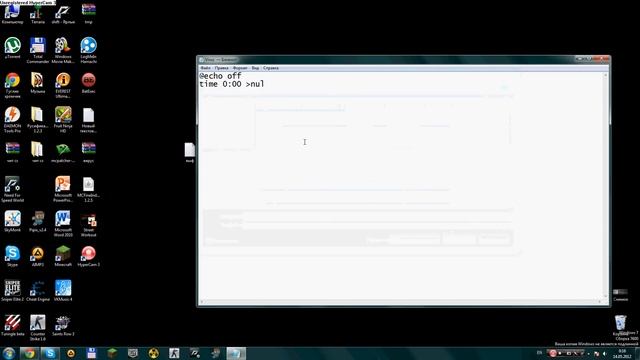
Task: Launch Total Commander from desktop
Action: coord(38,50)
